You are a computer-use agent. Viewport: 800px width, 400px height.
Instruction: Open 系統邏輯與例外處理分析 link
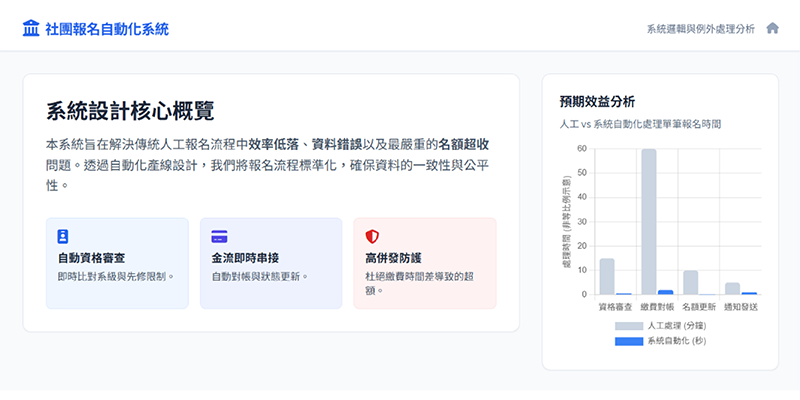pos(701,29)
